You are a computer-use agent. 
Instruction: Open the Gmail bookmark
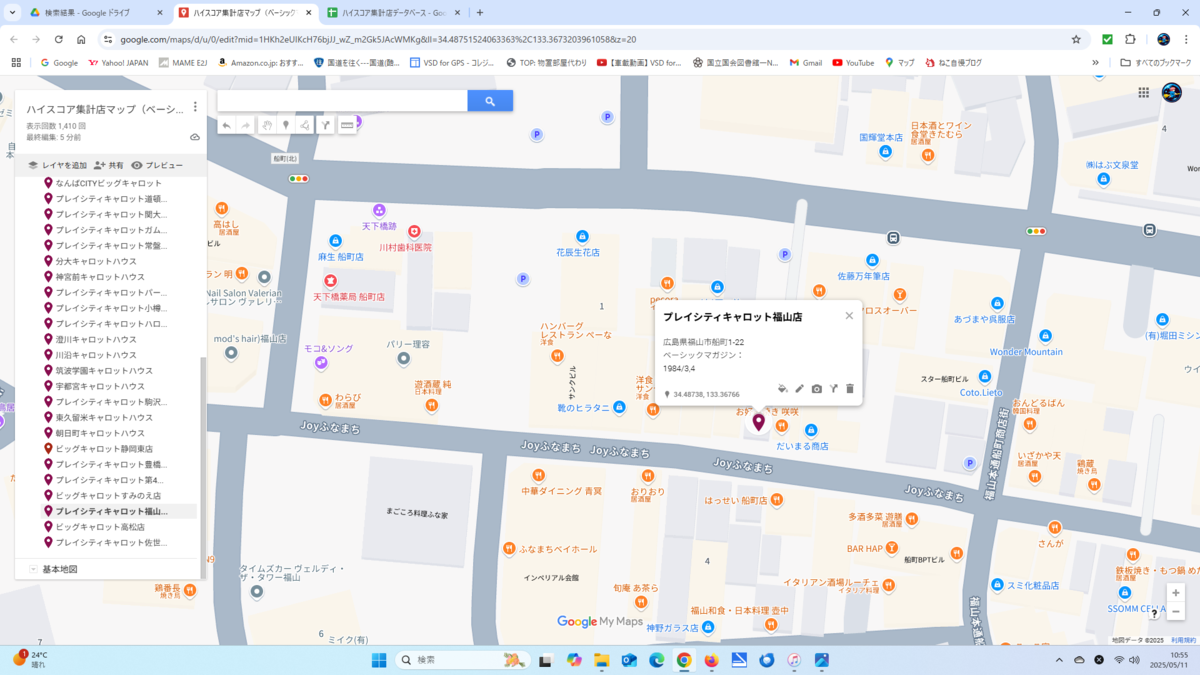coord(806,63)
